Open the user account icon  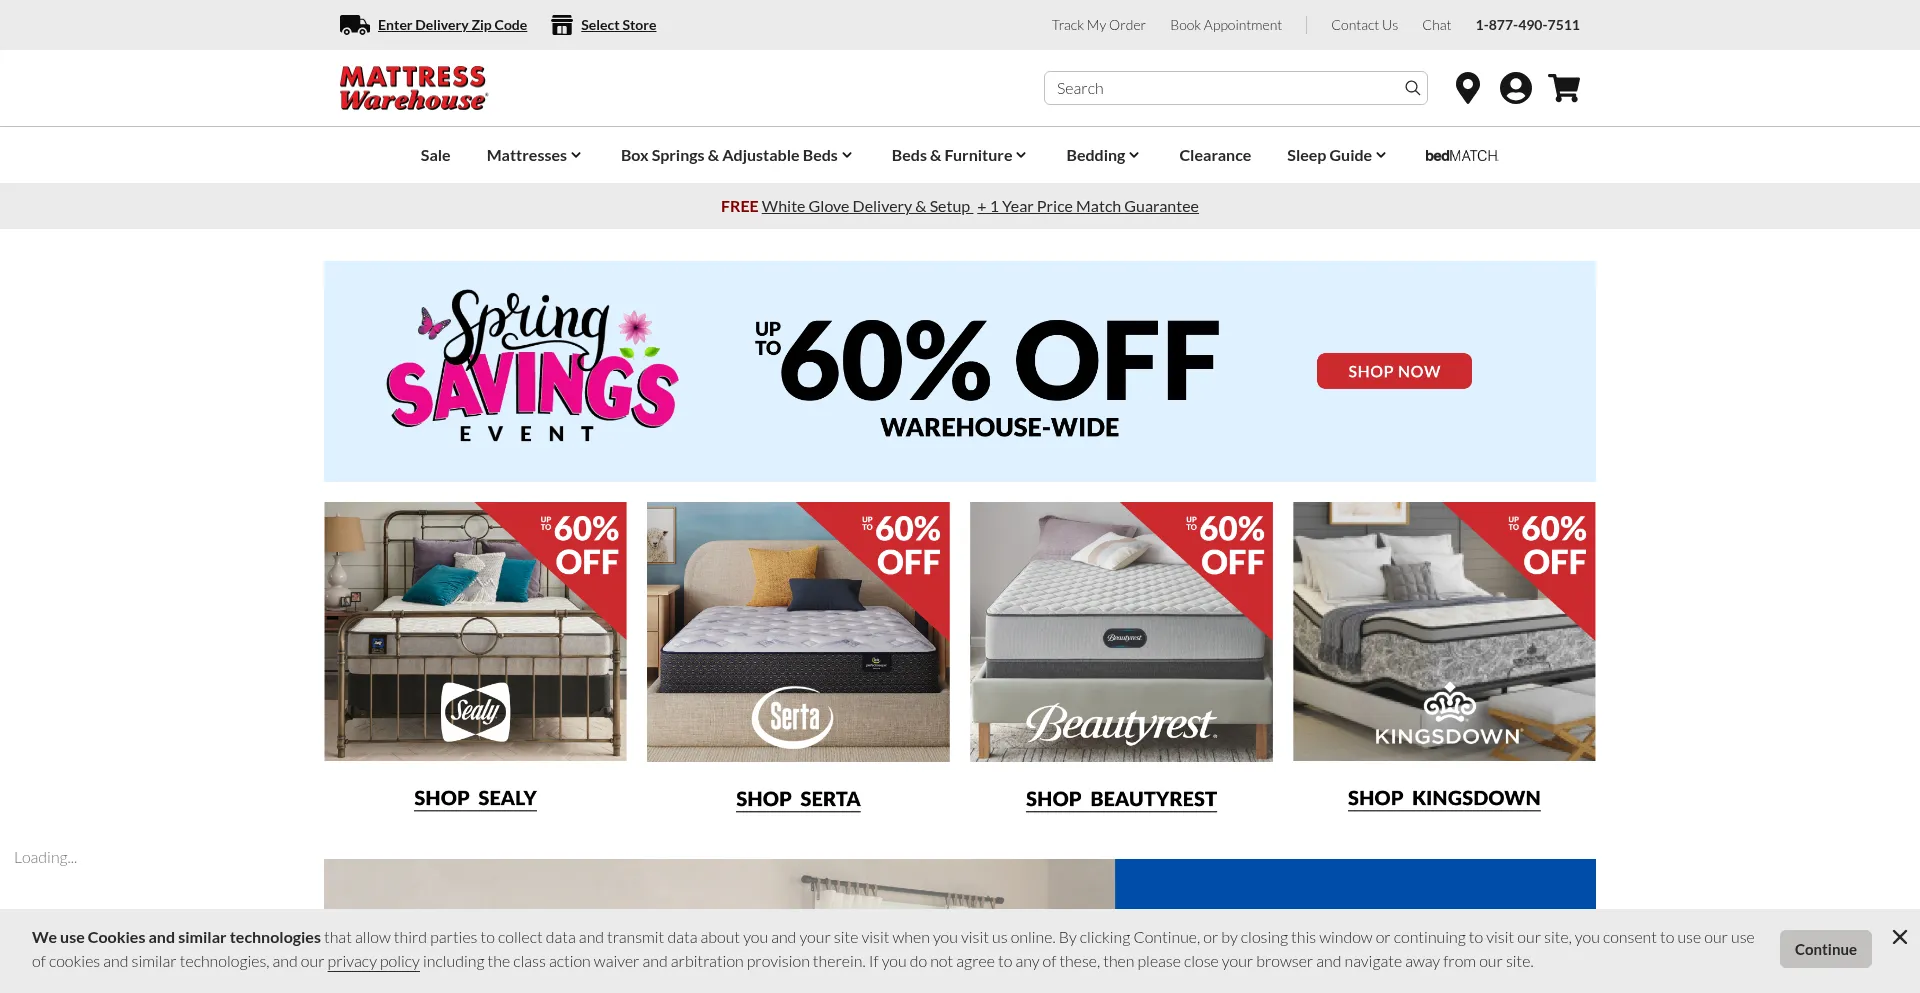pos(1515,88)
